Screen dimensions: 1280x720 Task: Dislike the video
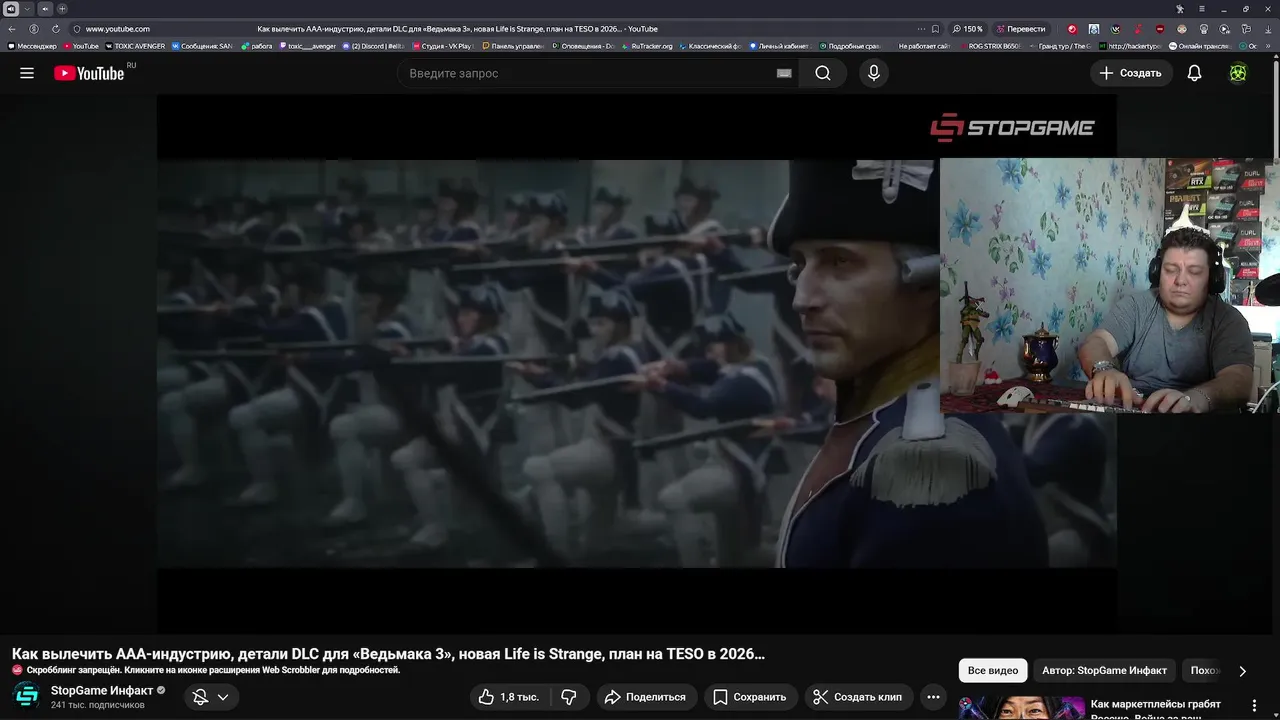(569, 697)
